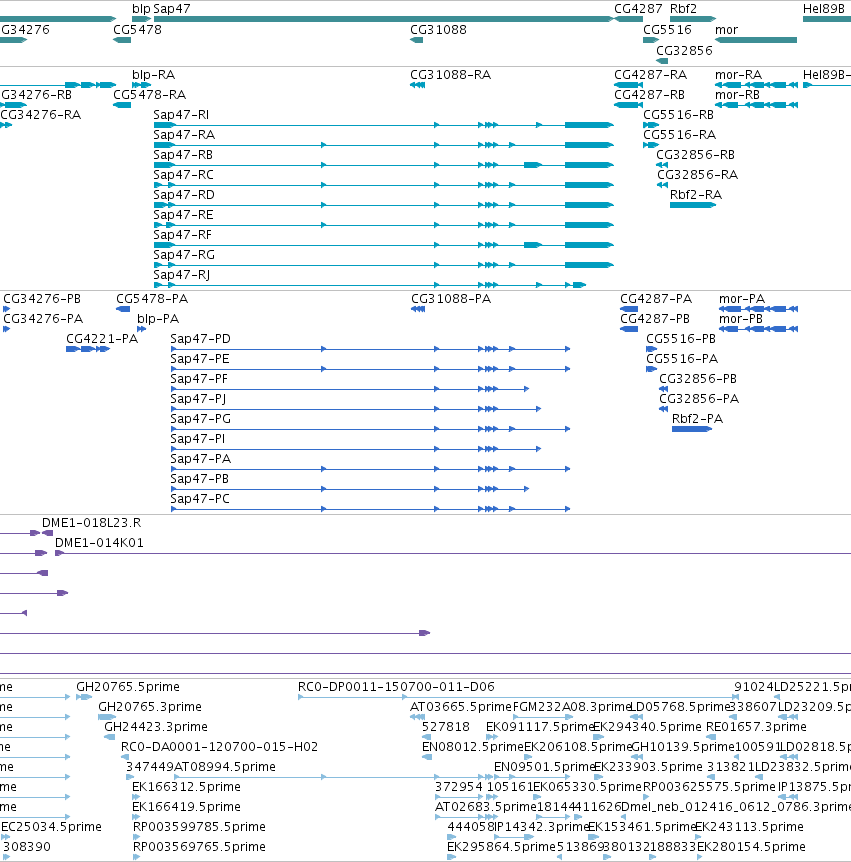Click the mor gene bar
851x862 pixels.
point(756,40)
